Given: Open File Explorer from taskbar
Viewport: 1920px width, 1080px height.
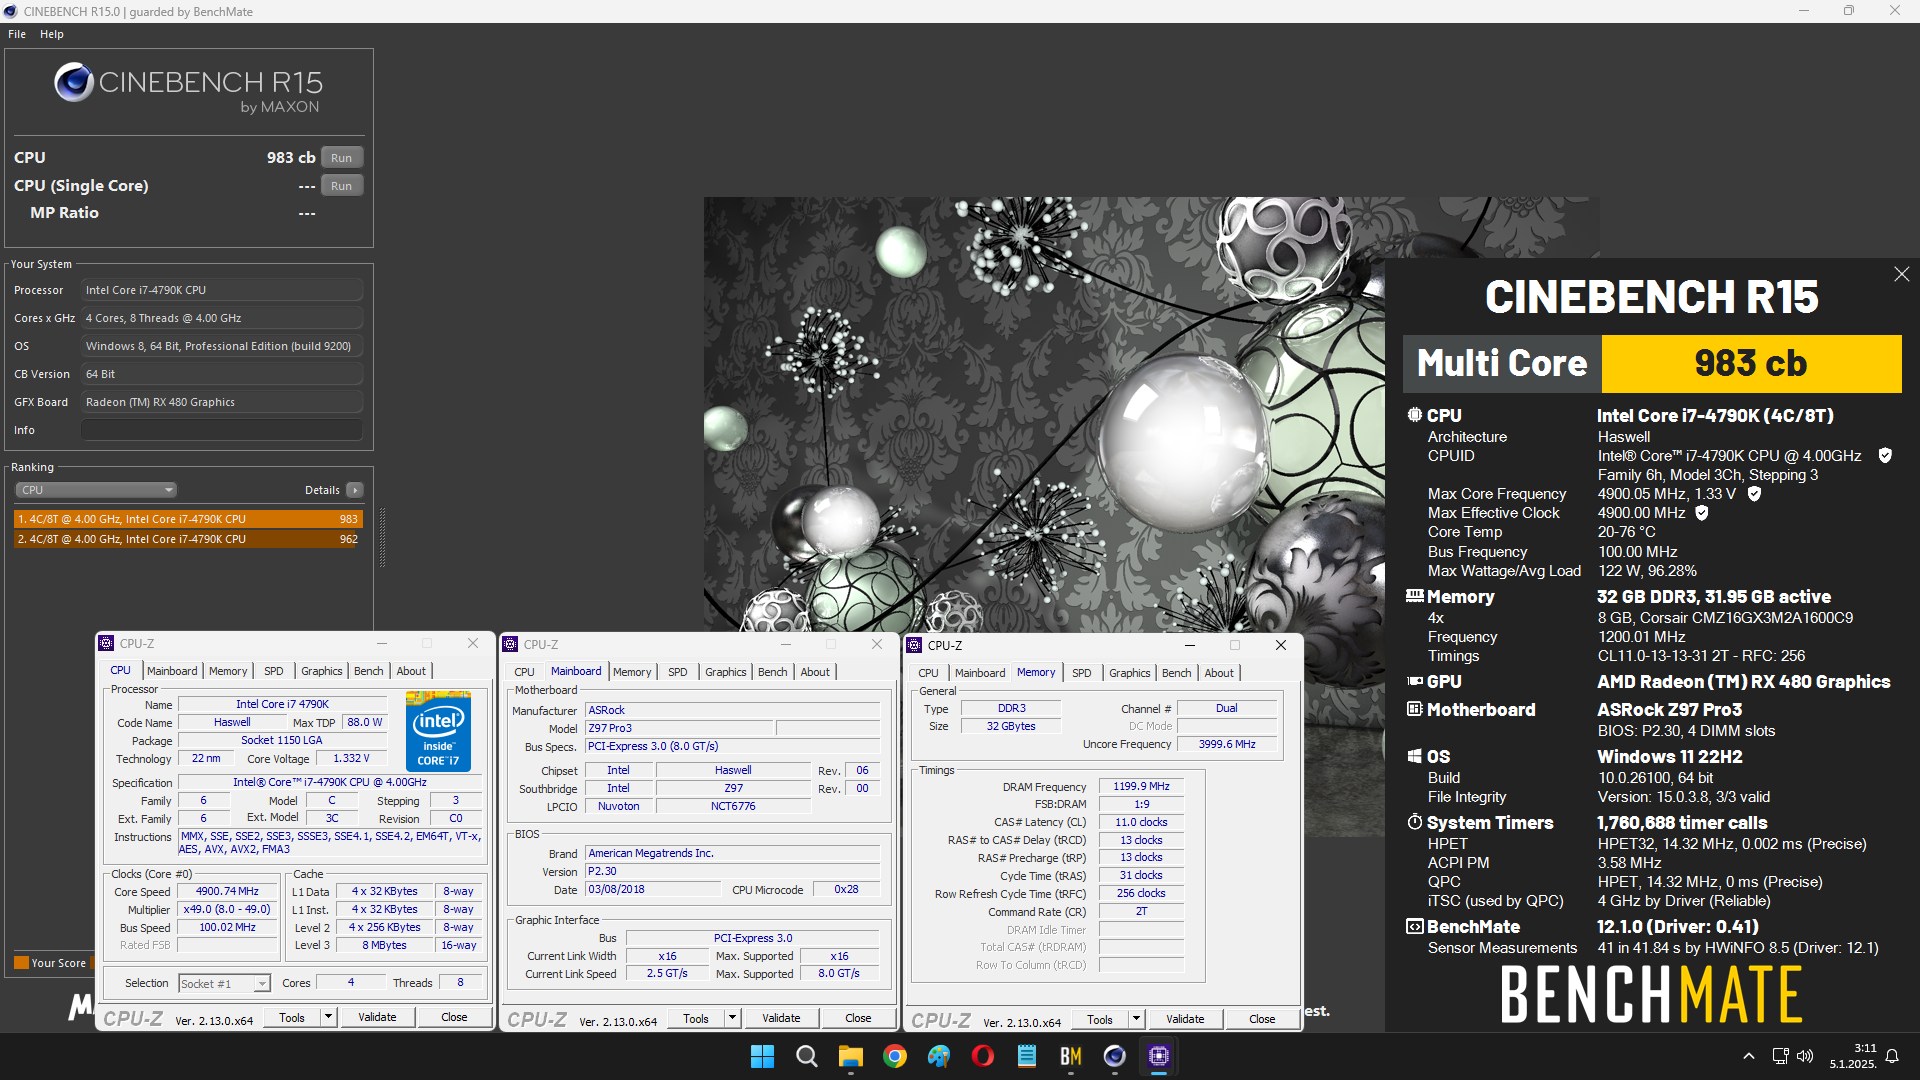Looking at the screenshot, I should [850, 1056].
